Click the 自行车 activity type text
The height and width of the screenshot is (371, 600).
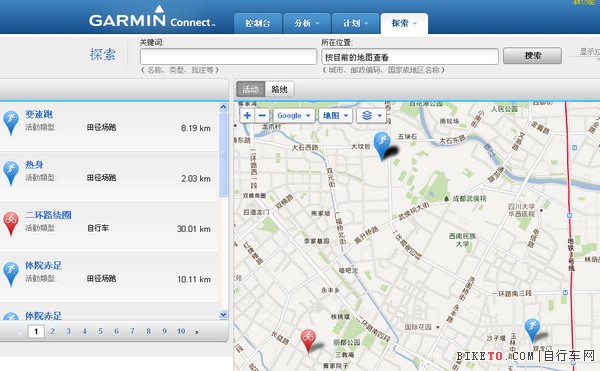(98, 228)
